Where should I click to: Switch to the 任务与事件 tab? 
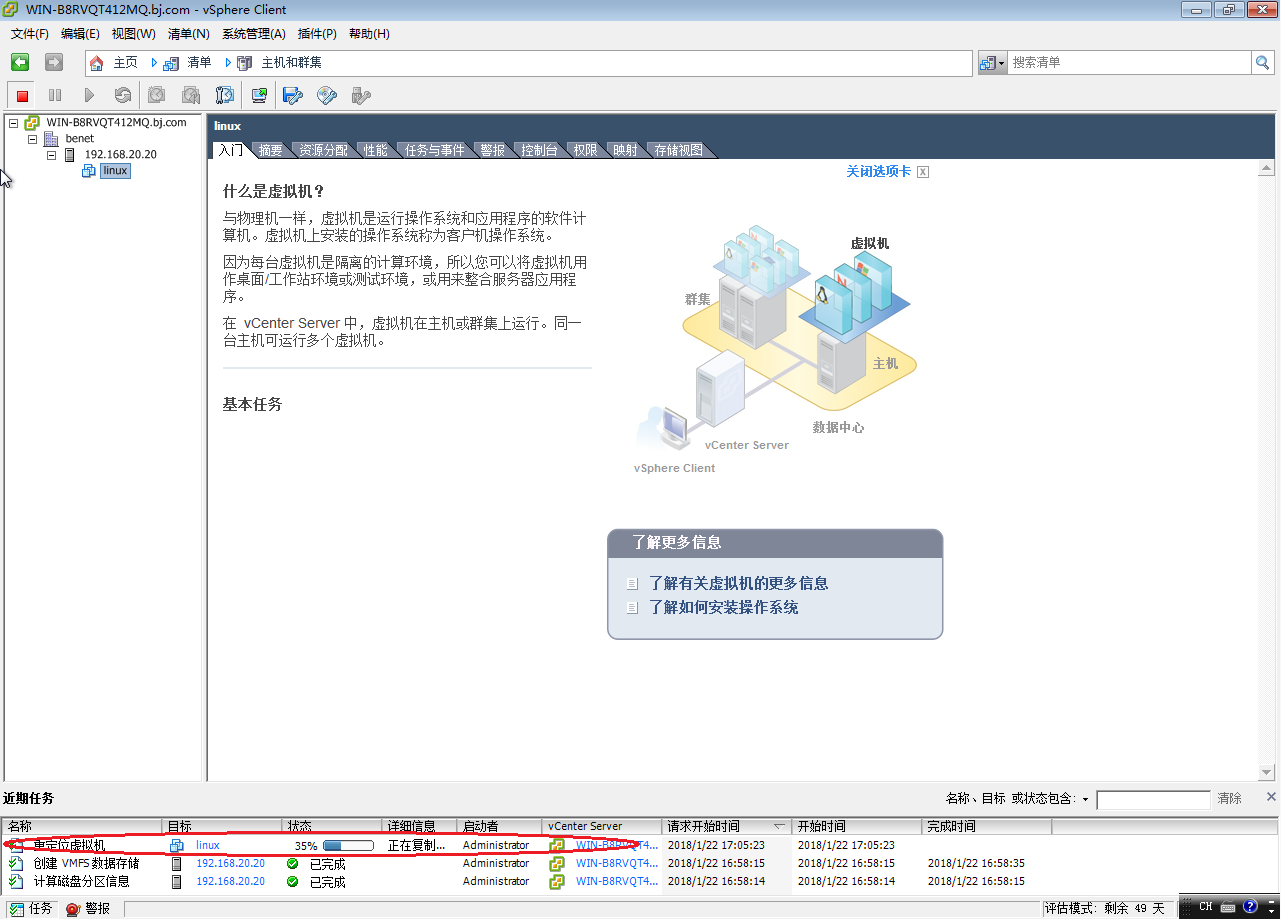point(434,150)
